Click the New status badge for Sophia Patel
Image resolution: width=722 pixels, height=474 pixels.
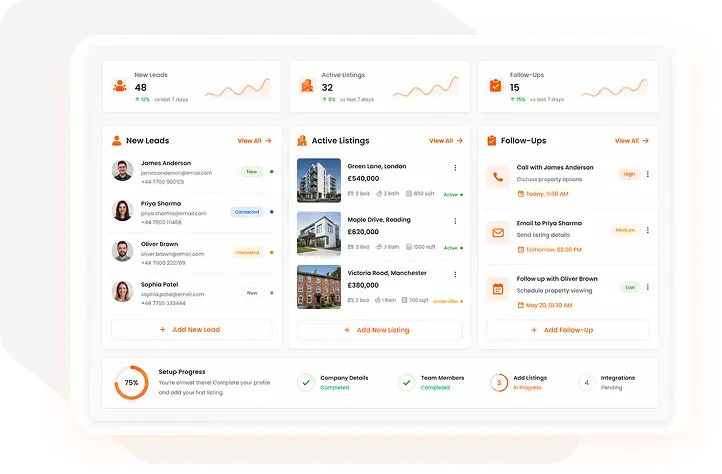(252, 293)
